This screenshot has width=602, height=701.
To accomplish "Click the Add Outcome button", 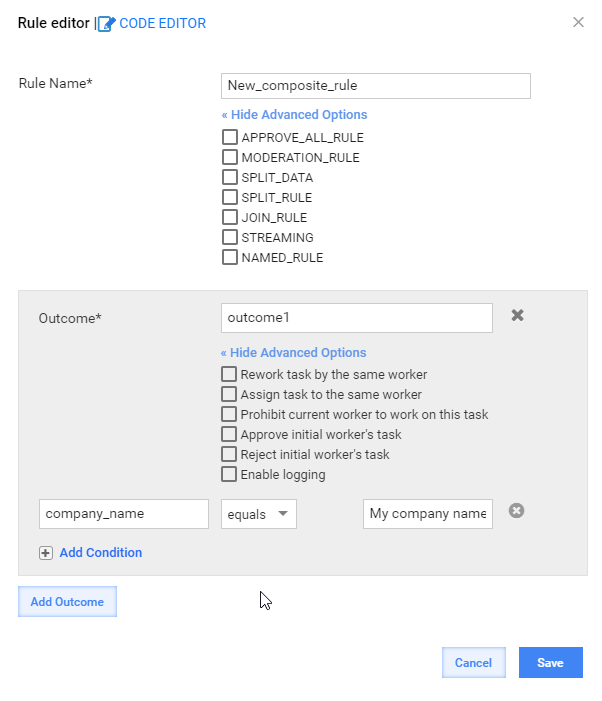I will pyautogui.click(x=67, y=602).
